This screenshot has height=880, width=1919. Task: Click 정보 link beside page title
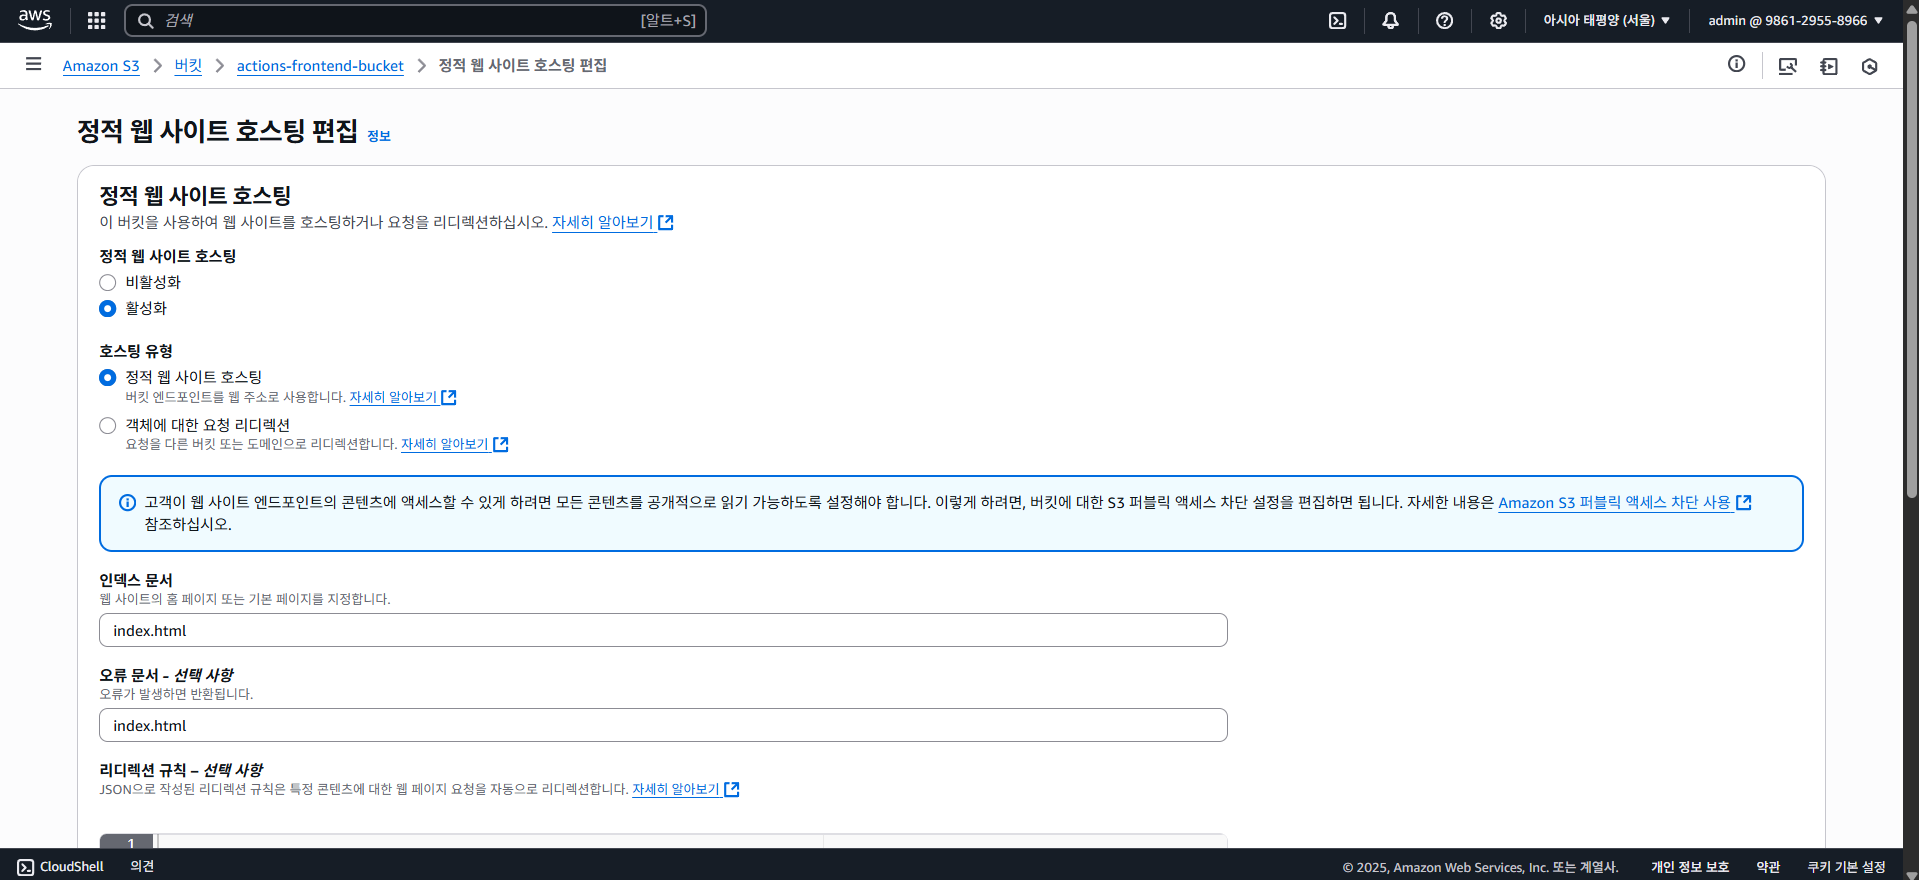[379, 136]
